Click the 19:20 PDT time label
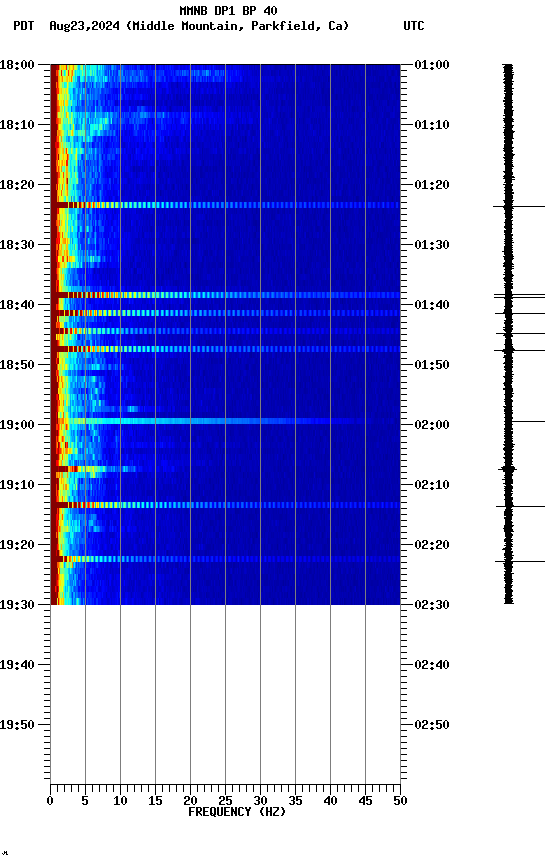 coord(17,545)
